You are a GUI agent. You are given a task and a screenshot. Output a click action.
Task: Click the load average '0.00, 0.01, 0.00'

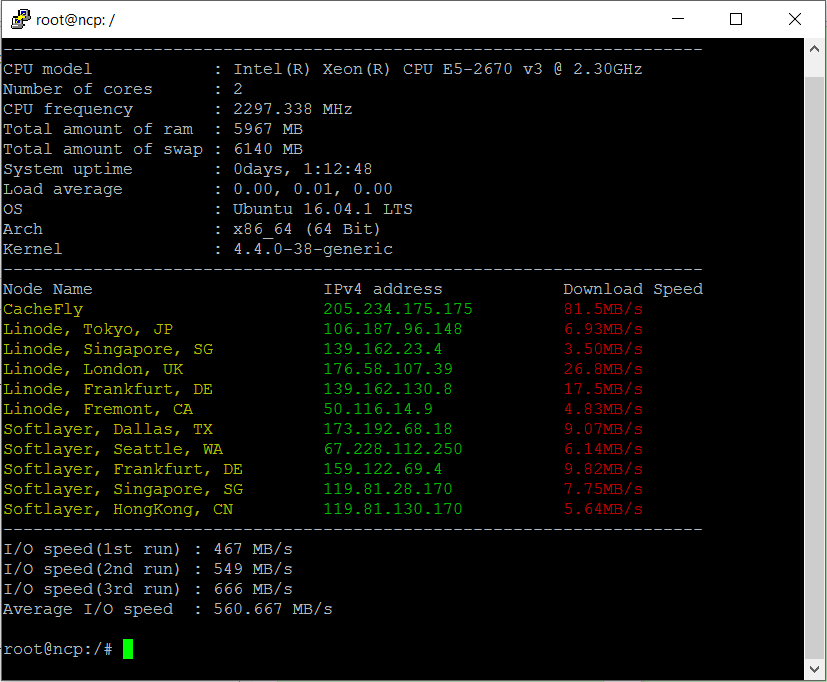(313, 189)
